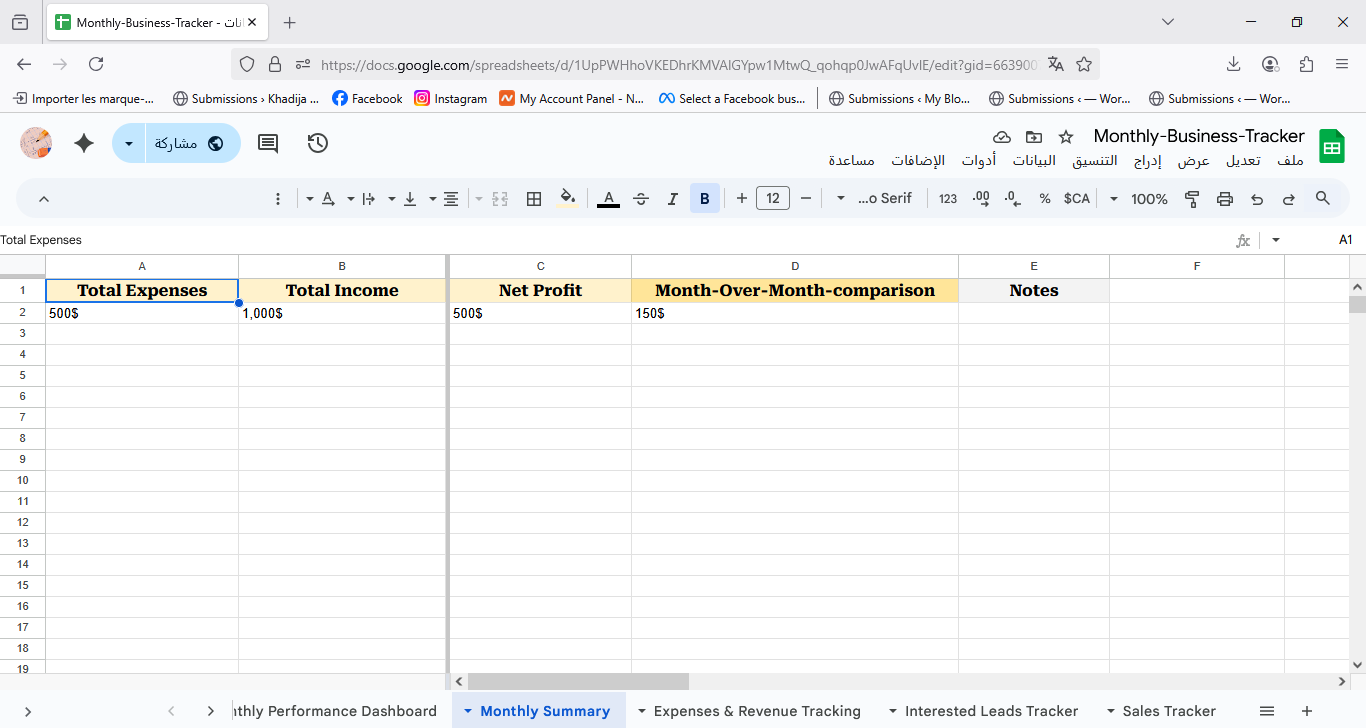Select the Net Profit header cell
The height and width of the screenshot is (728, 1366).
click(x=540, y=291)
